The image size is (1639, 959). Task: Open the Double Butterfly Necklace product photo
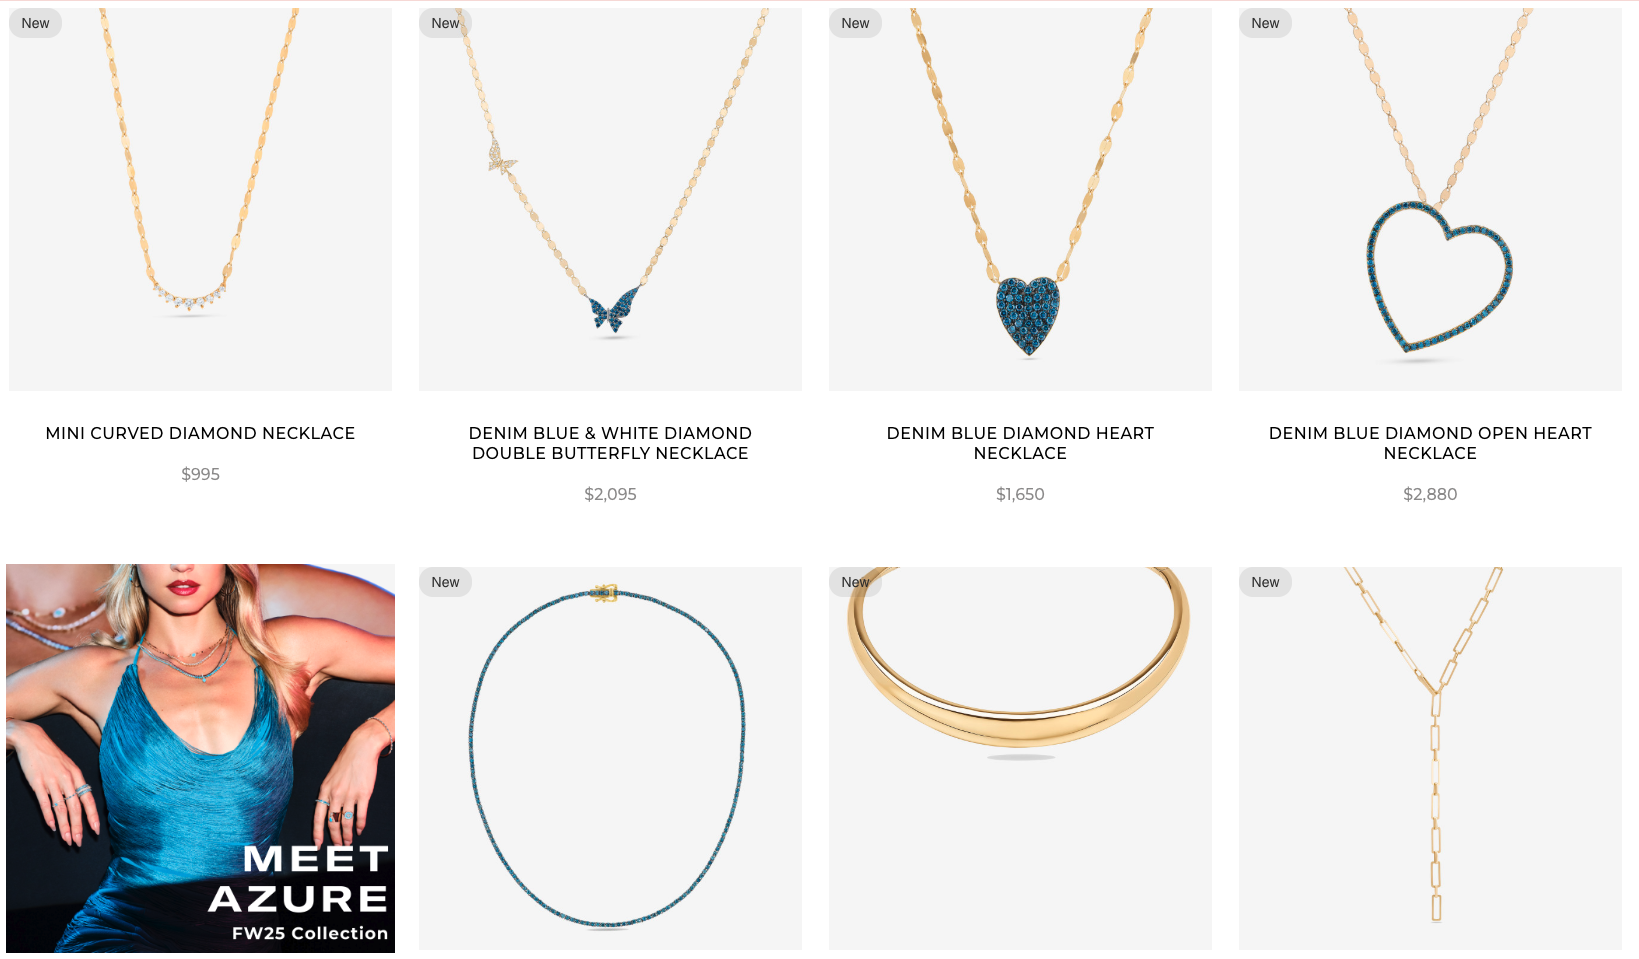click(610, 199)
